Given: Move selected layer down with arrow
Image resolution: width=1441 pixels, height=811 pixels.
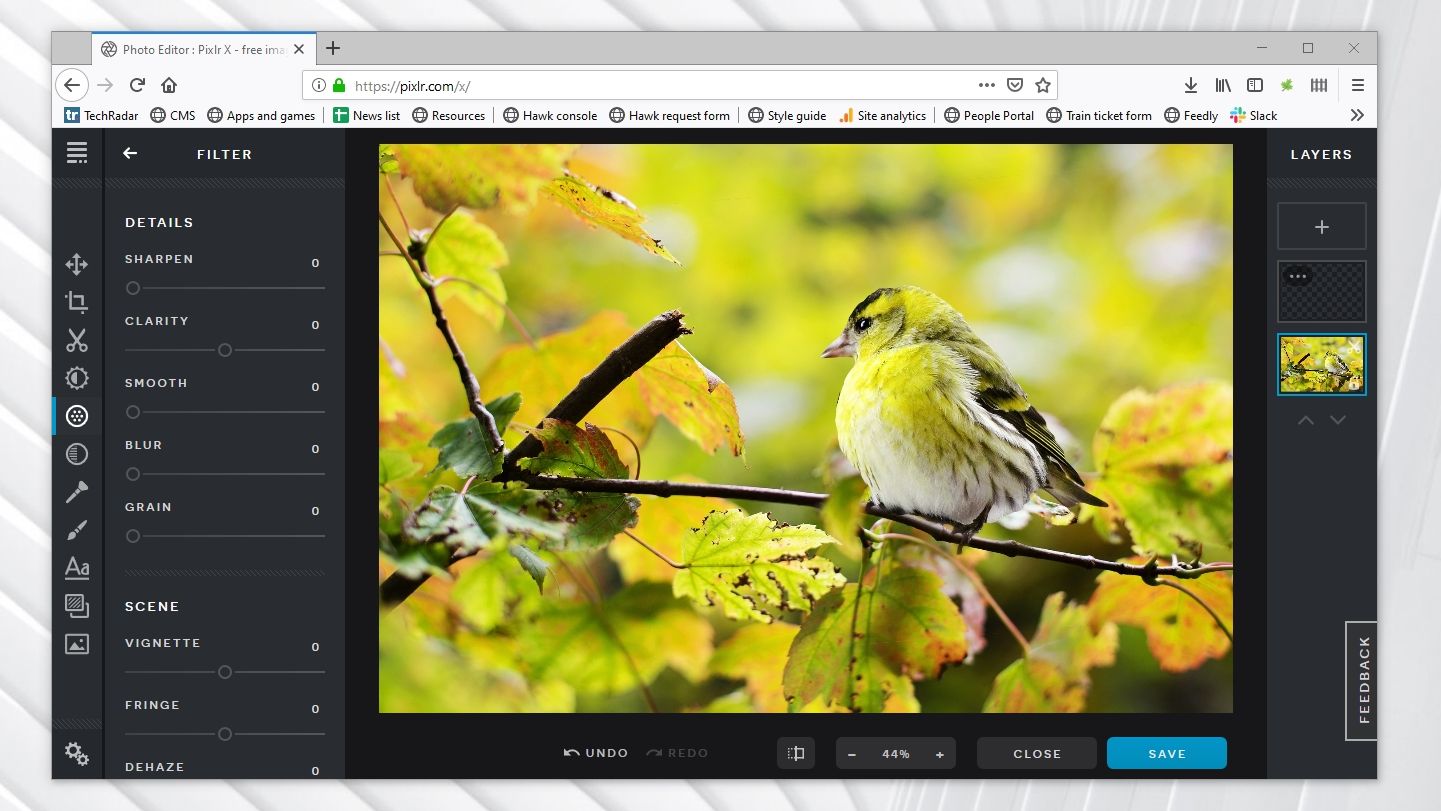Looking at the screenshot, I should (x=1338, y=420).
